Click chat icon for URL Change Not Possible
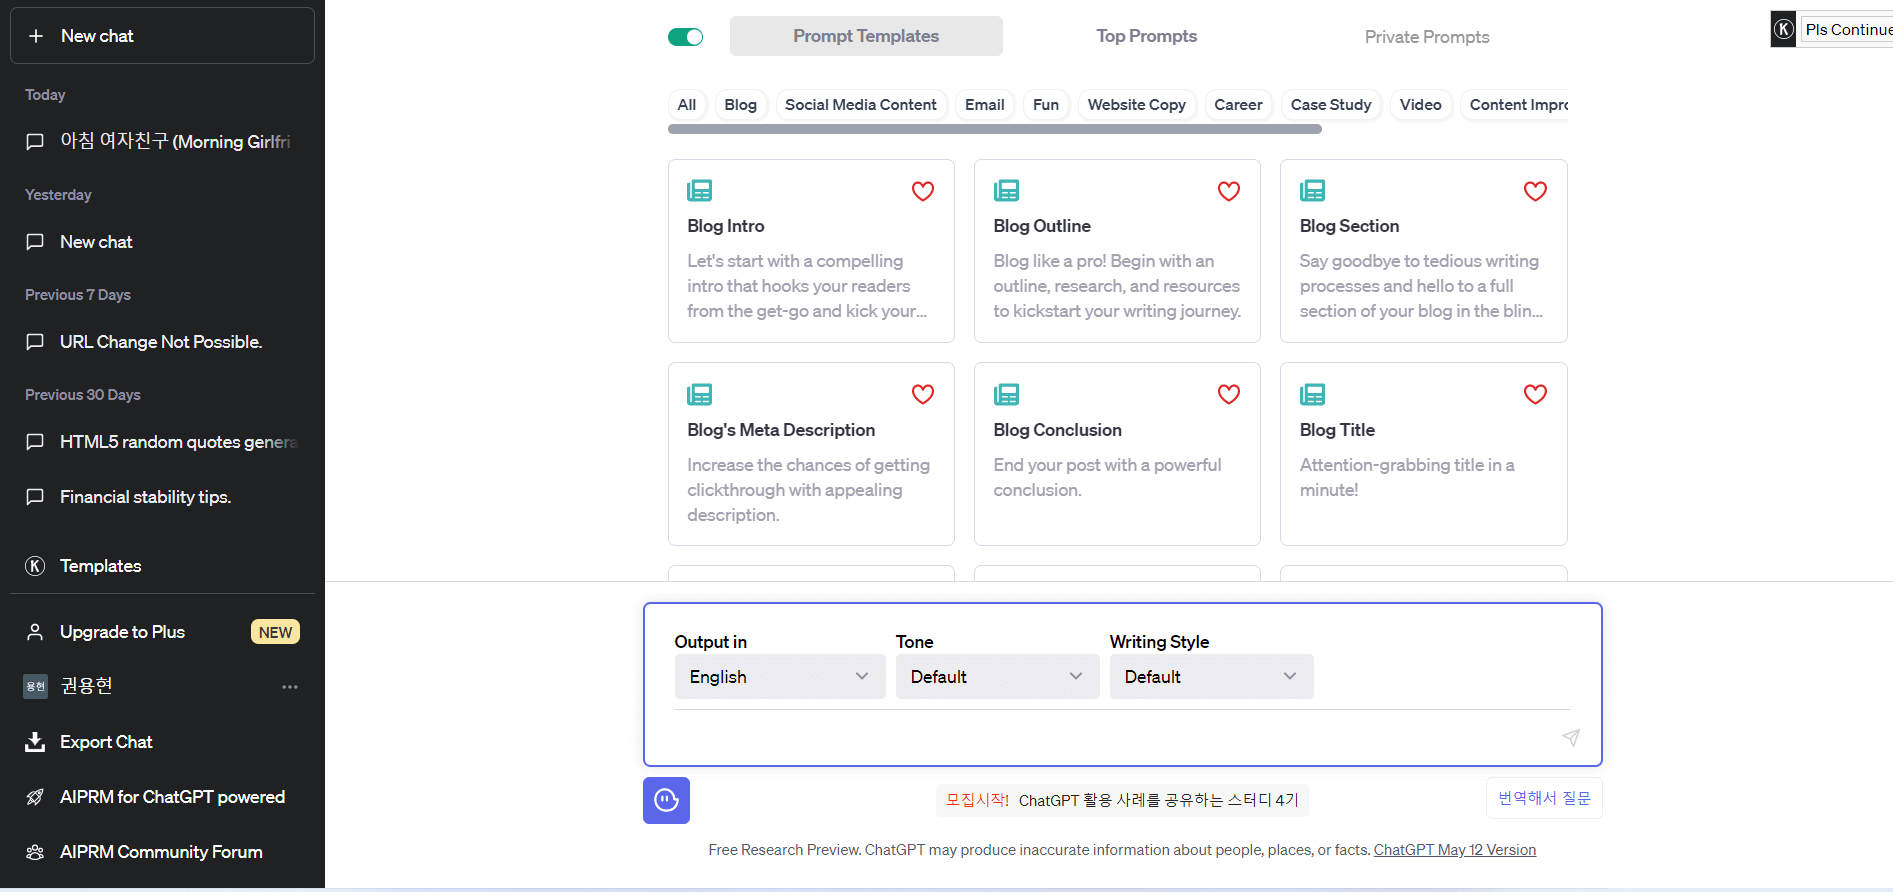This screenshot has width=1893, height=892. coord(35,342)
